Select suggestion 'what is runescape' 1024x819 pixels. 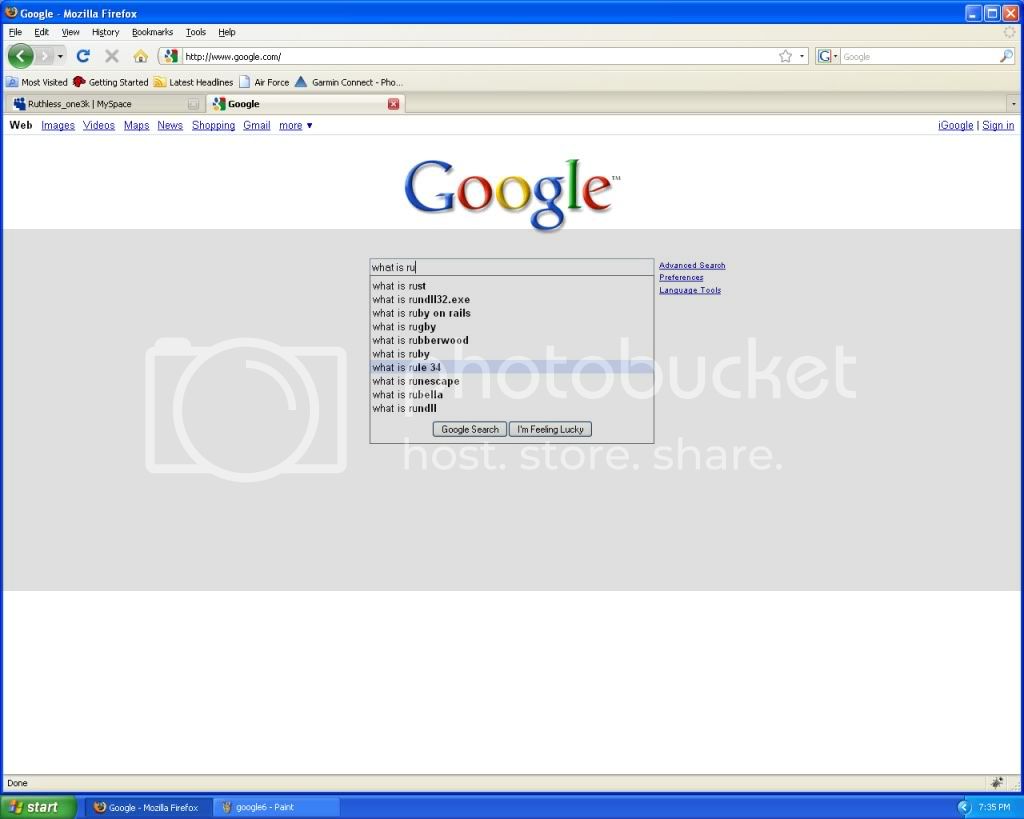(511, 381)
